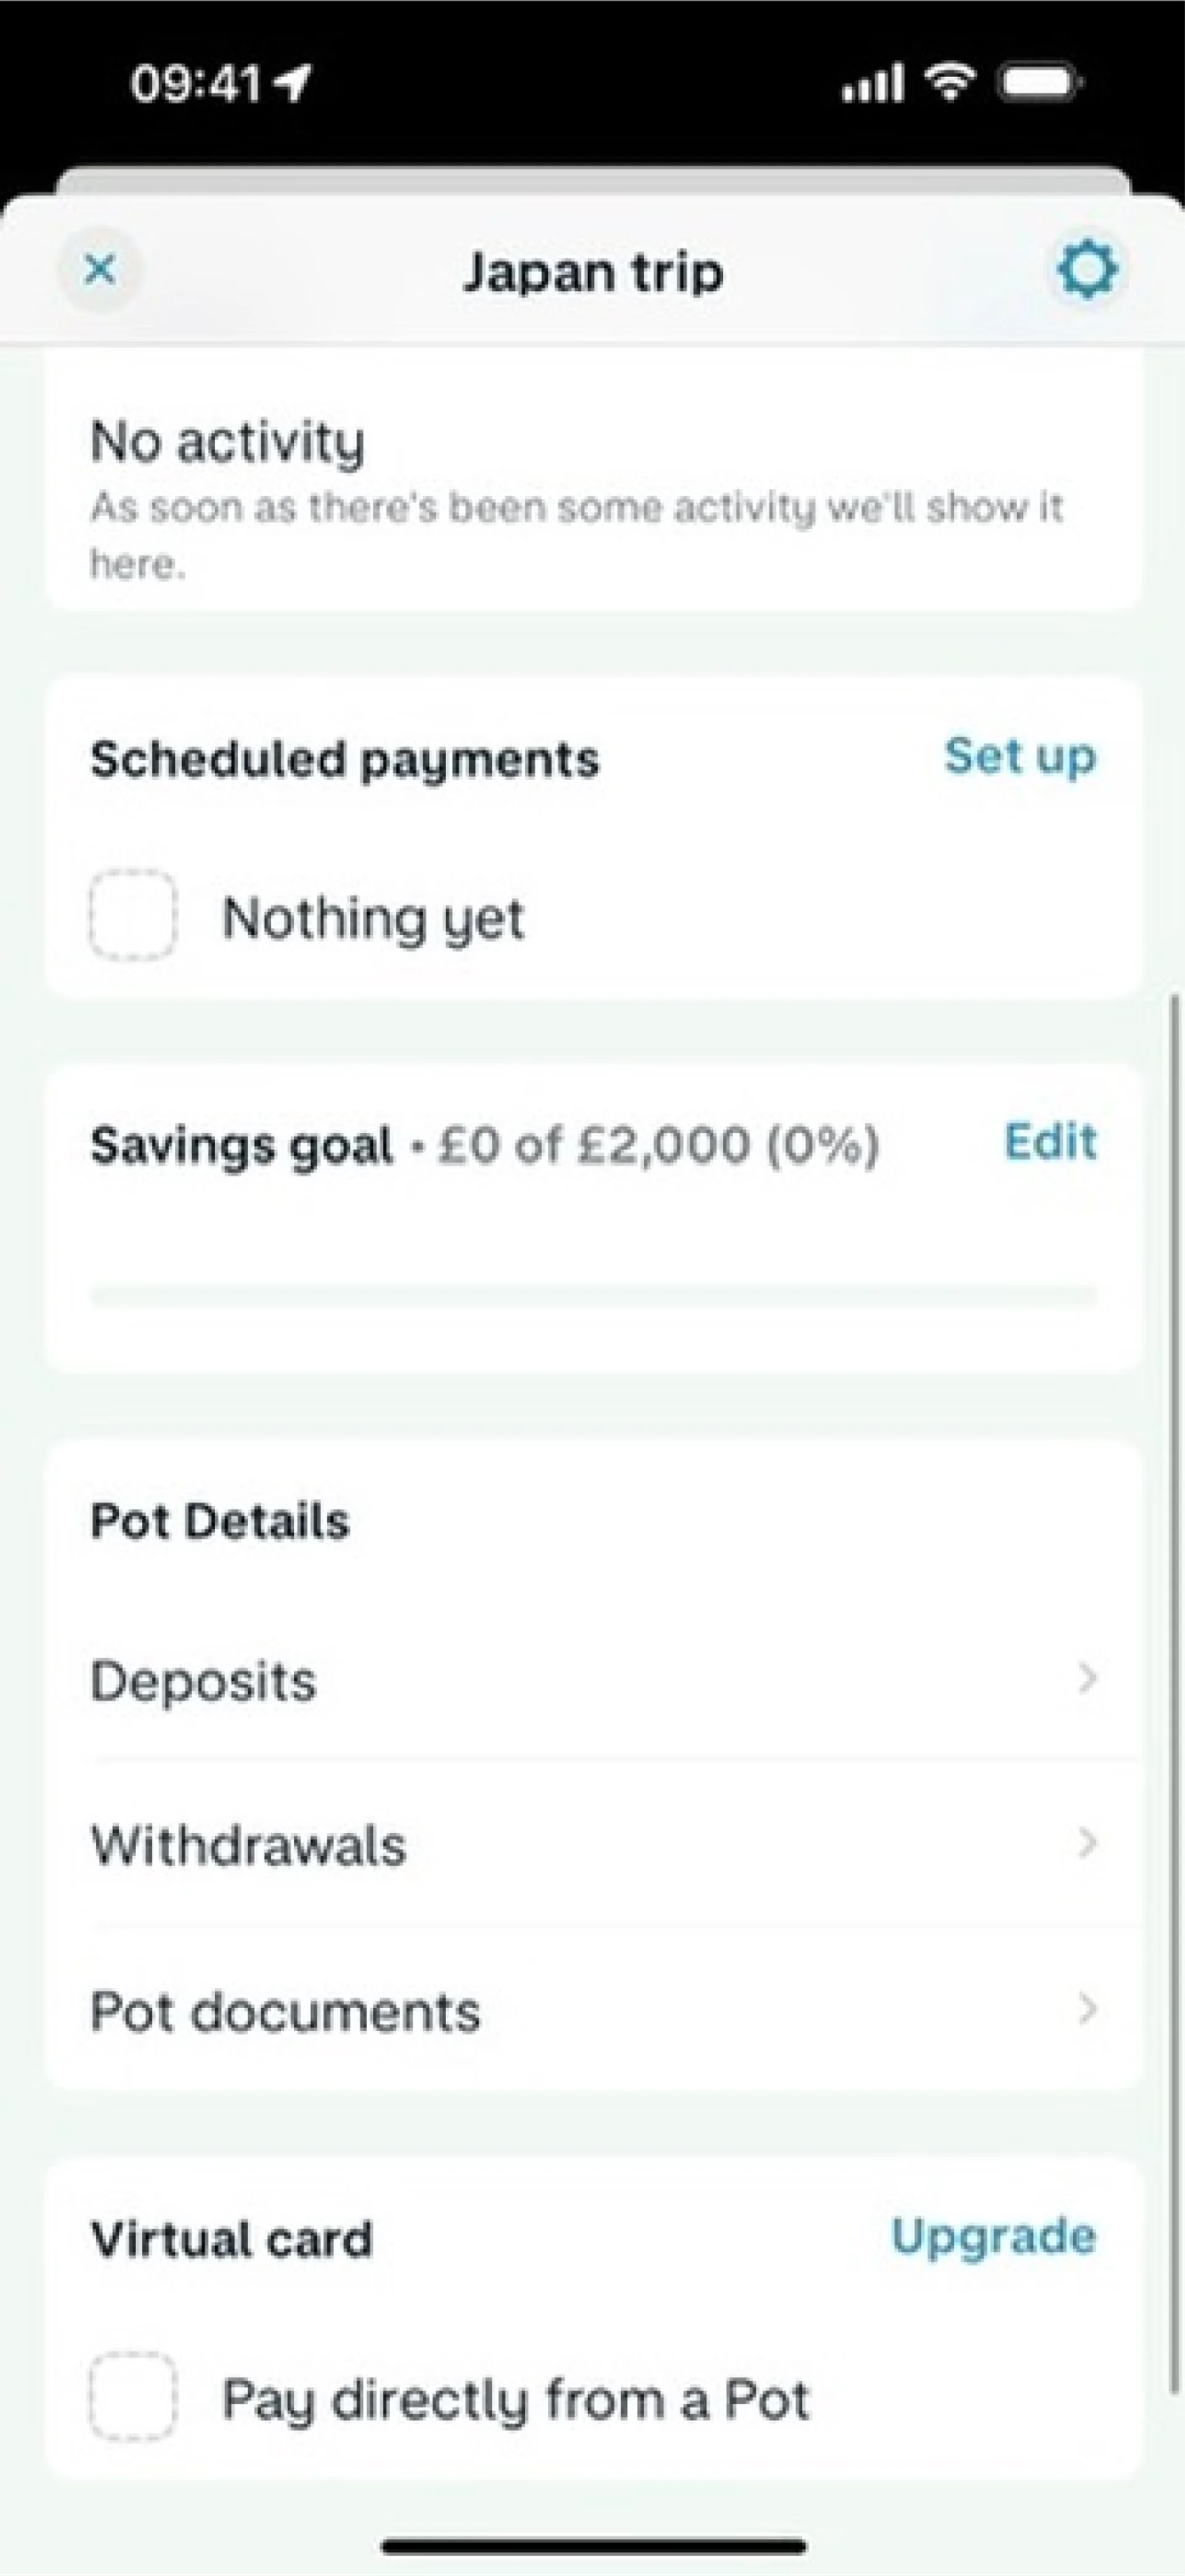Upgrade to get a virtual card
1185x2576 pixels.
(993, 2236)
